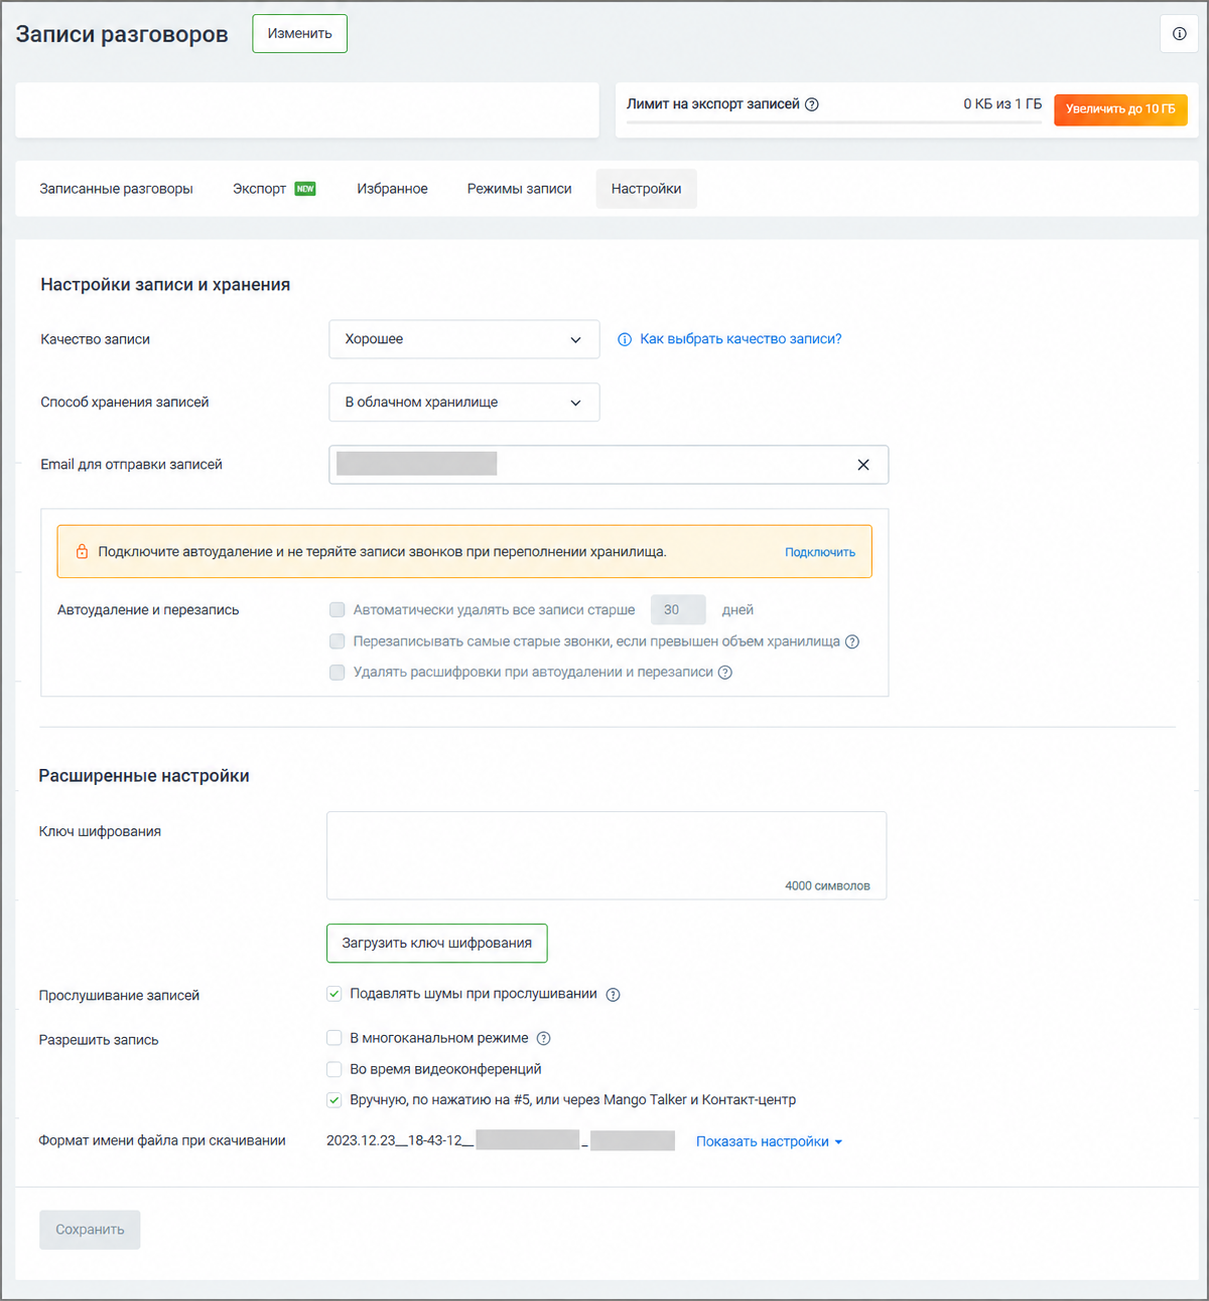Toggle Подавлять шумы при прослушивании checkbox
This screenshot has width=1209, height=1301.
point(334,994)
